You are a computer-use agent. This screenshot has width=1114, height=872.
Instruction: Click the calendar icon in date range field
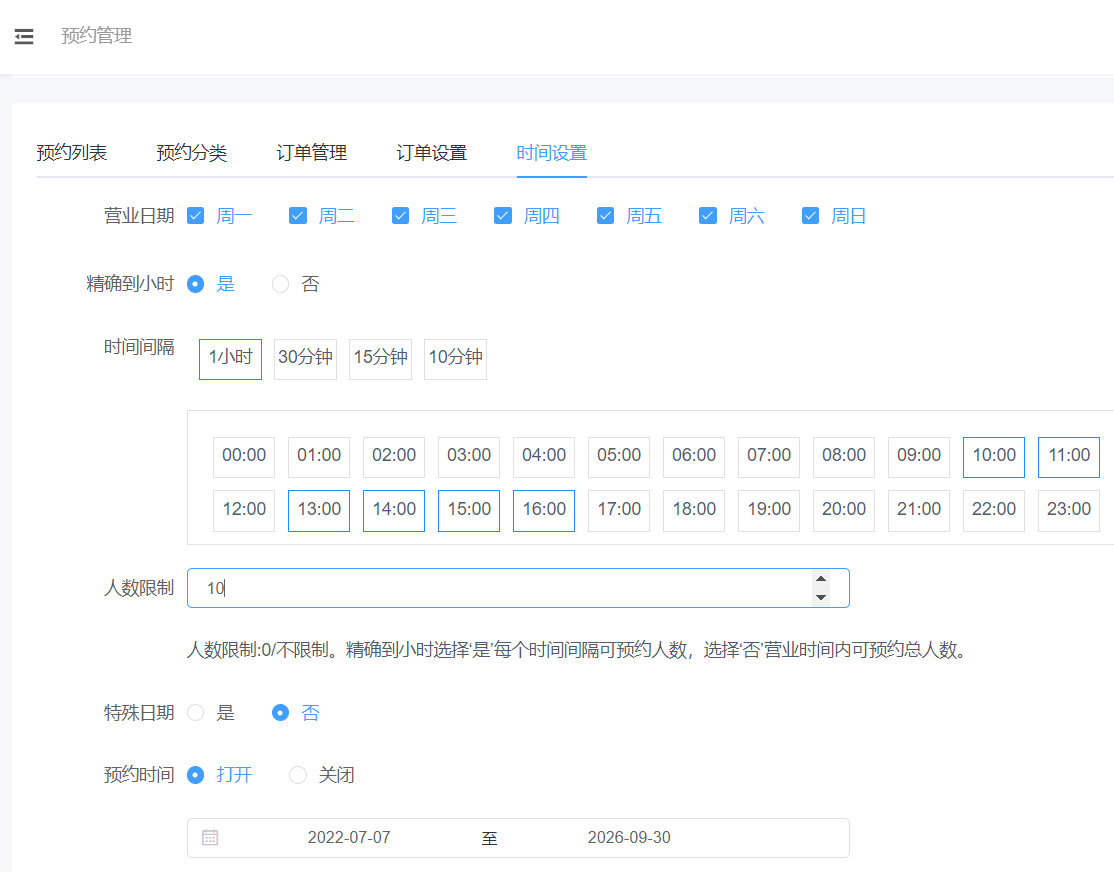[x=210, y=837]
